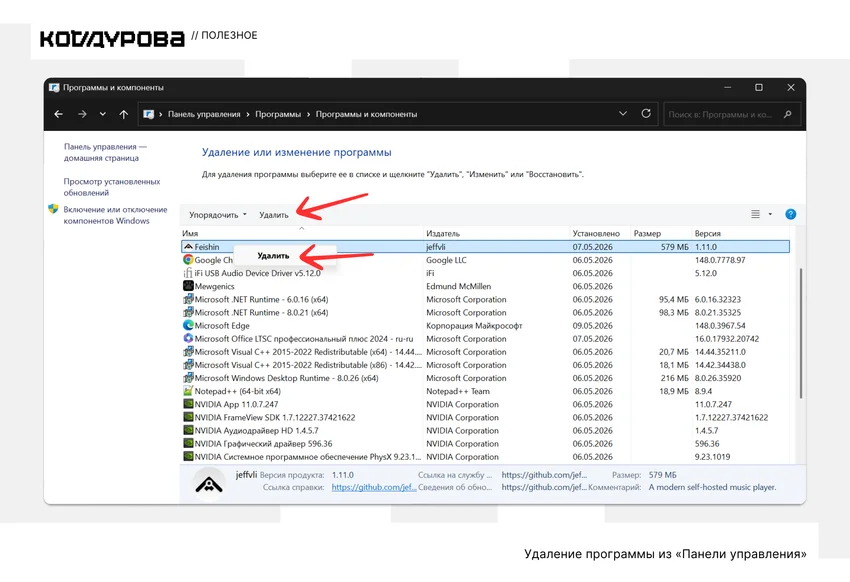The height and width of the screenshot is (582, 850).
Task: Select 'NVIDIA Графический драйвер 596.36' icon
Action: point(188,443)
